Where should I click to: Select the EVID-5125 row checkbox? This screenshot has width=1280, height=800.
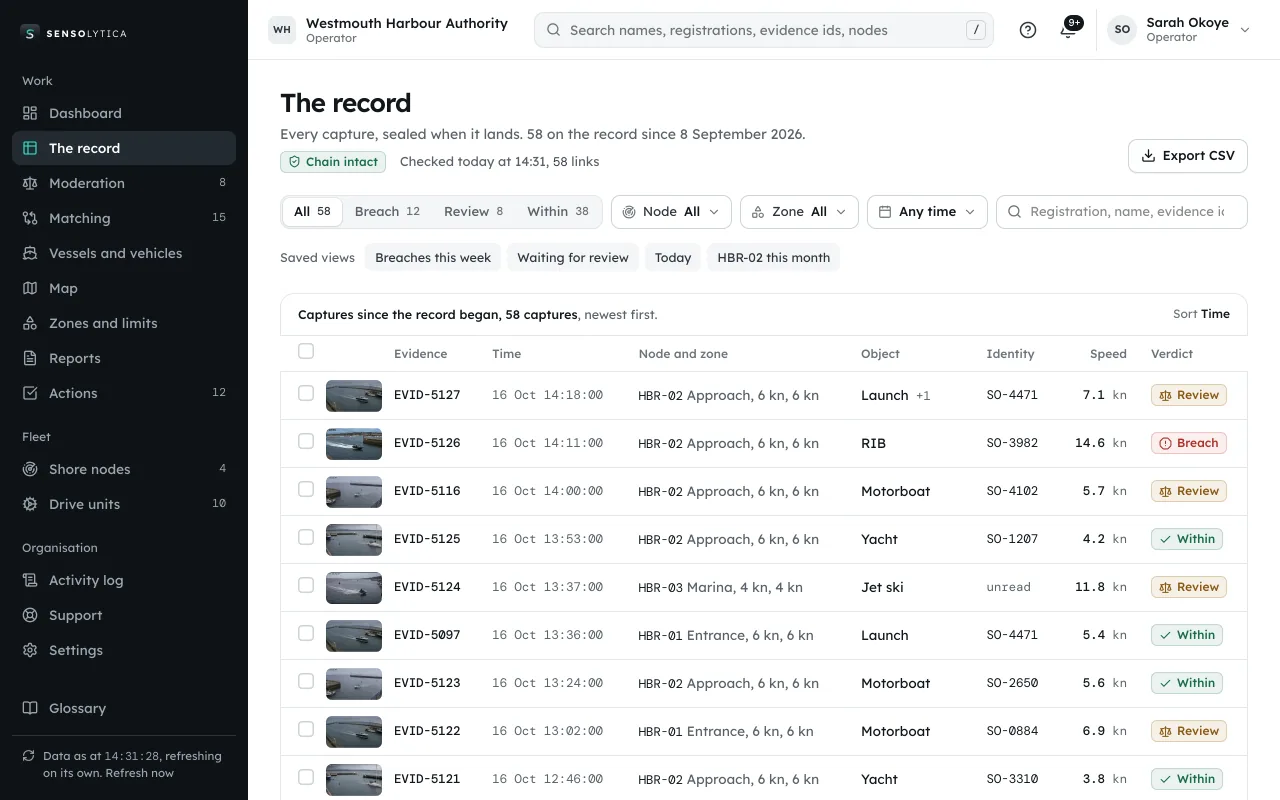[x=306, y=537]
